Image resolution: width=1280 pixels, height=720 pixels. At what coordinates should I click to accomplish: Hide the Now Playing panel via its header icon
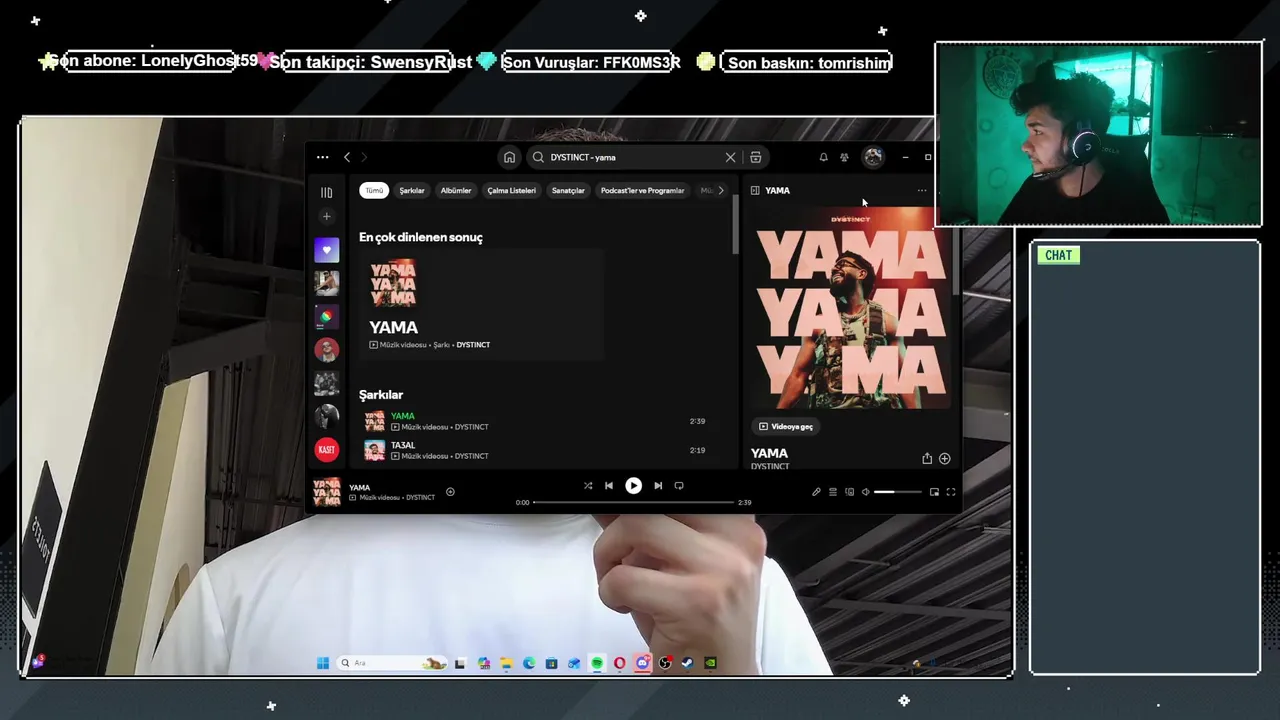(755, 190)
